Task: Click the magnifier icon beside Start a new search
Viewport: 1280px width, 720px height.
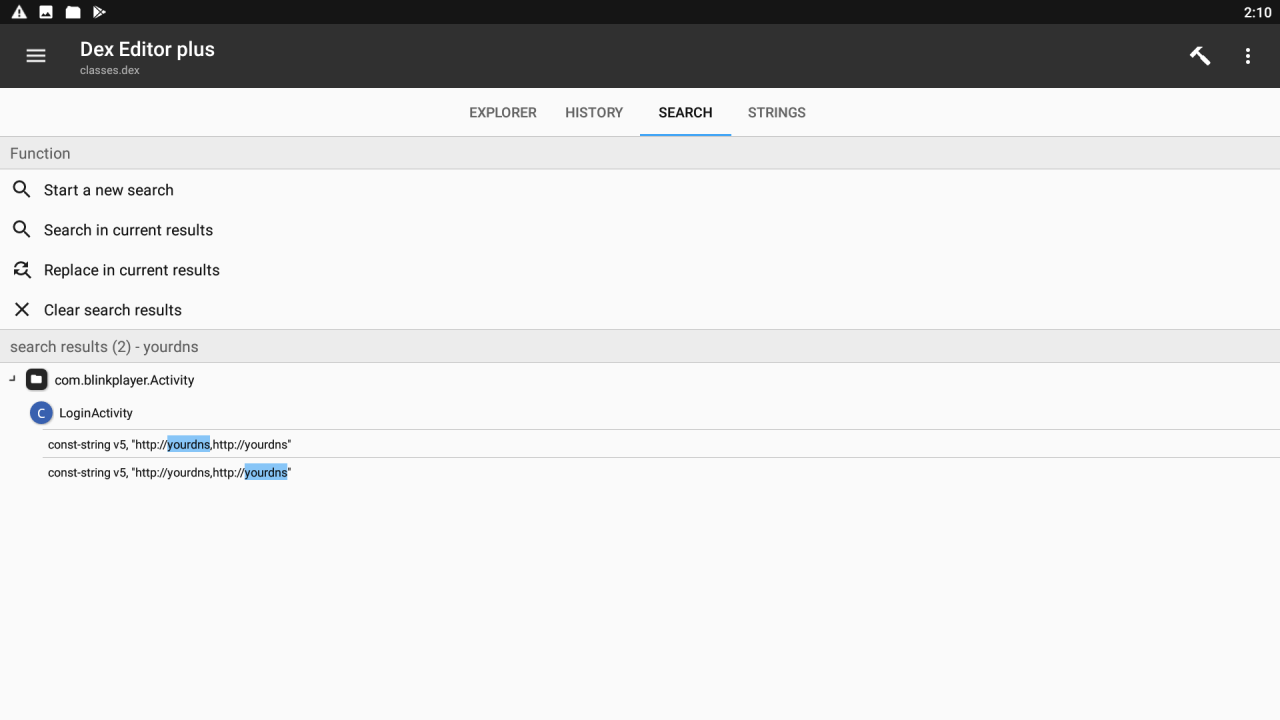Action: 21,189
